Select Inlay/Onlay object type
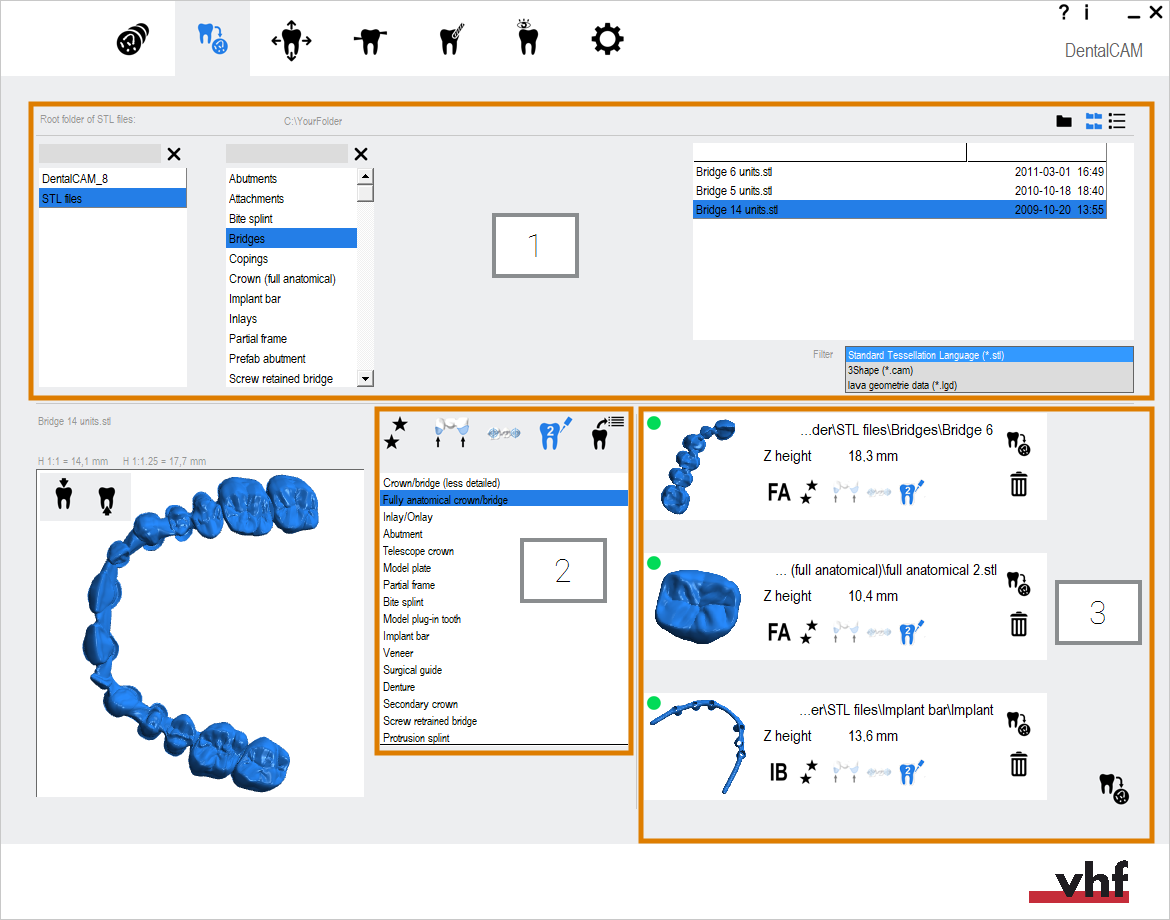The image size is (1170, 920). [x=504, y=517]
